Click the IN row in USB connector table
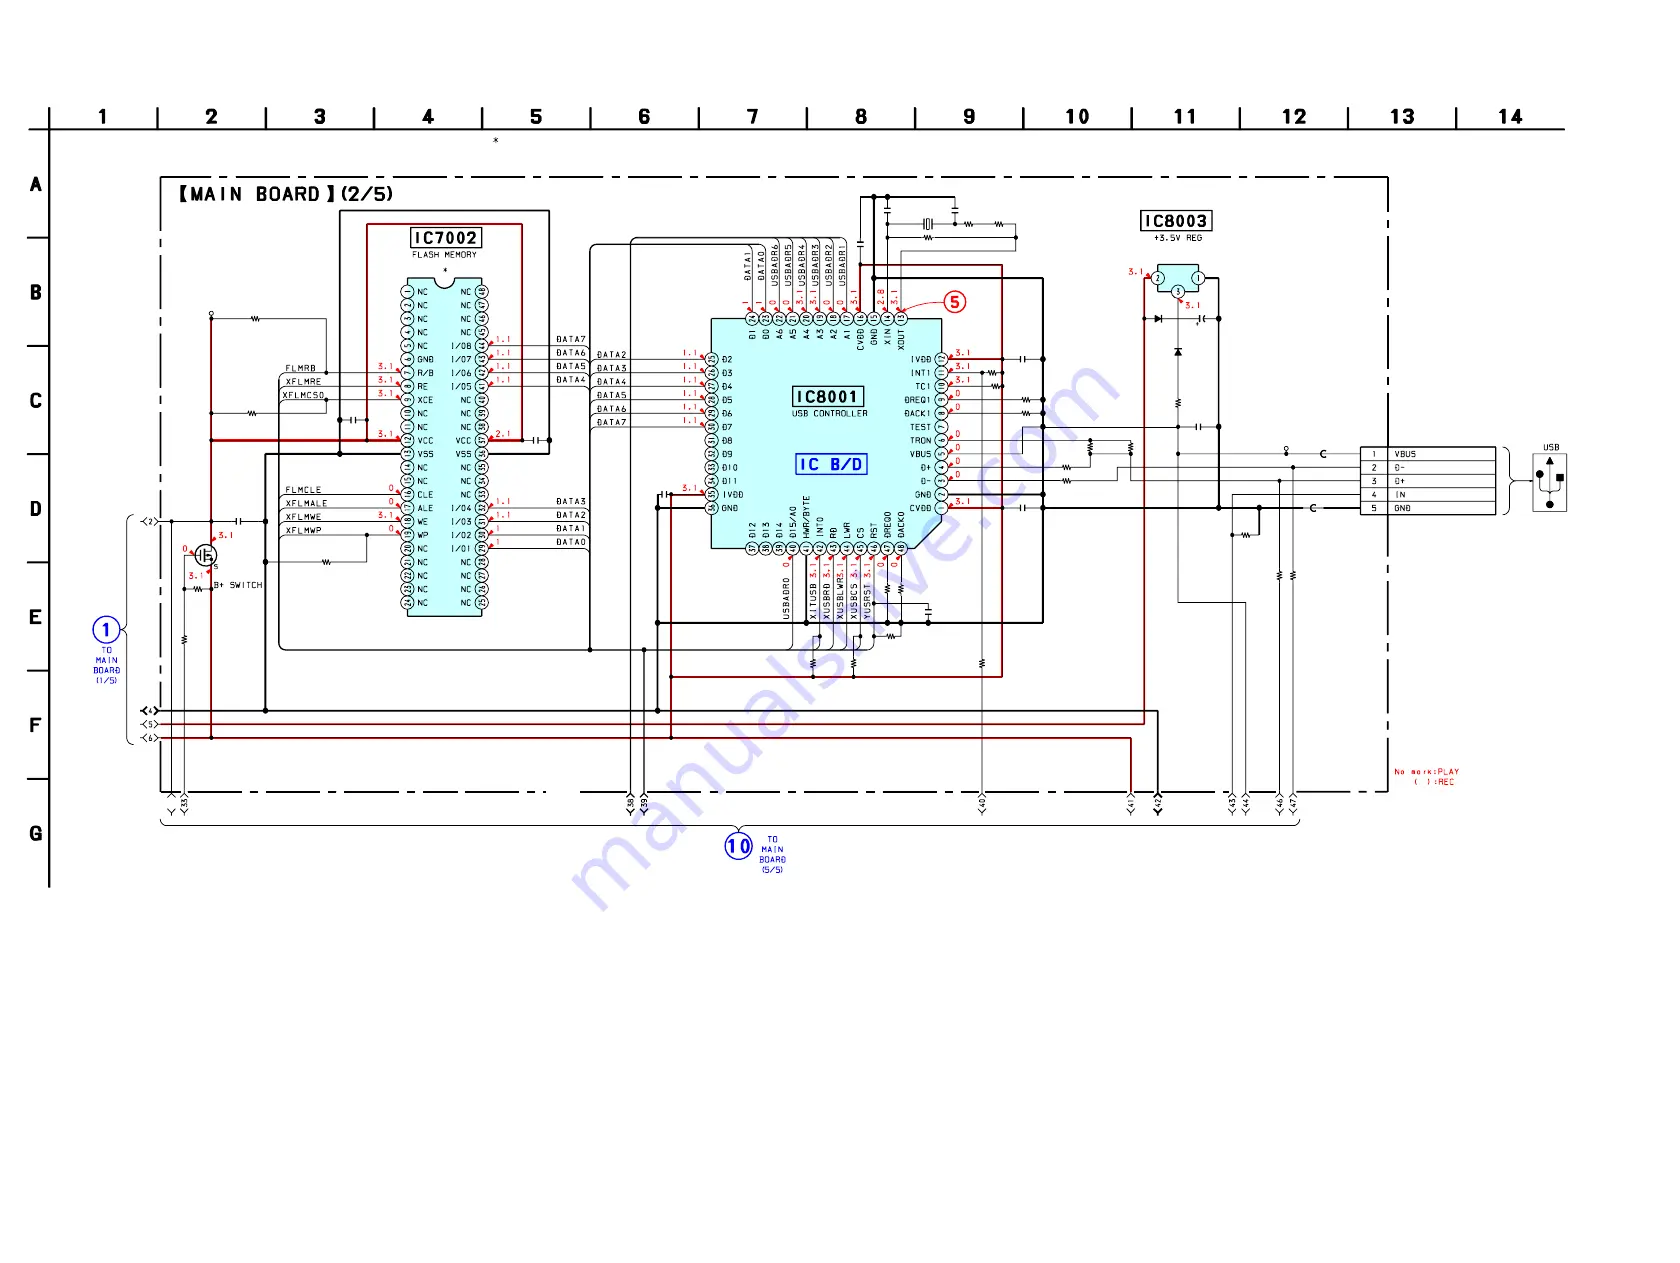Screen dimensions: 1680x1263 [x=1428, y=495]
